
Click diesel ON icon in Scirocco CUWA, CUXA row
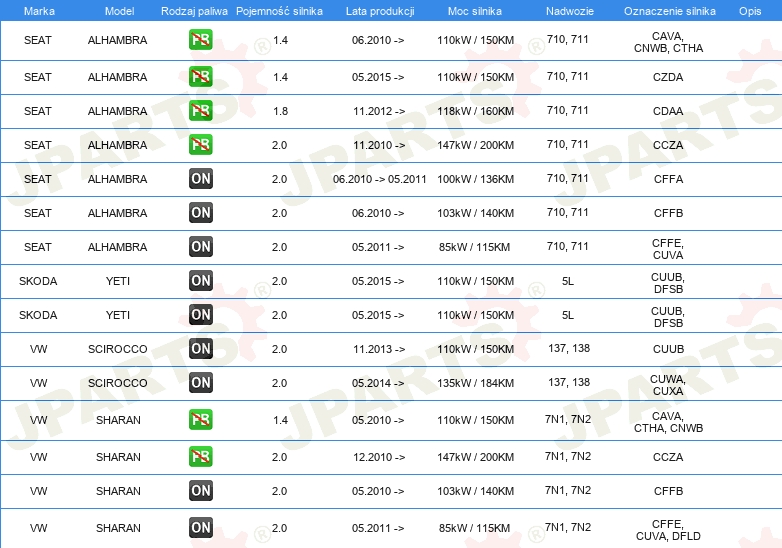(200, 382)
